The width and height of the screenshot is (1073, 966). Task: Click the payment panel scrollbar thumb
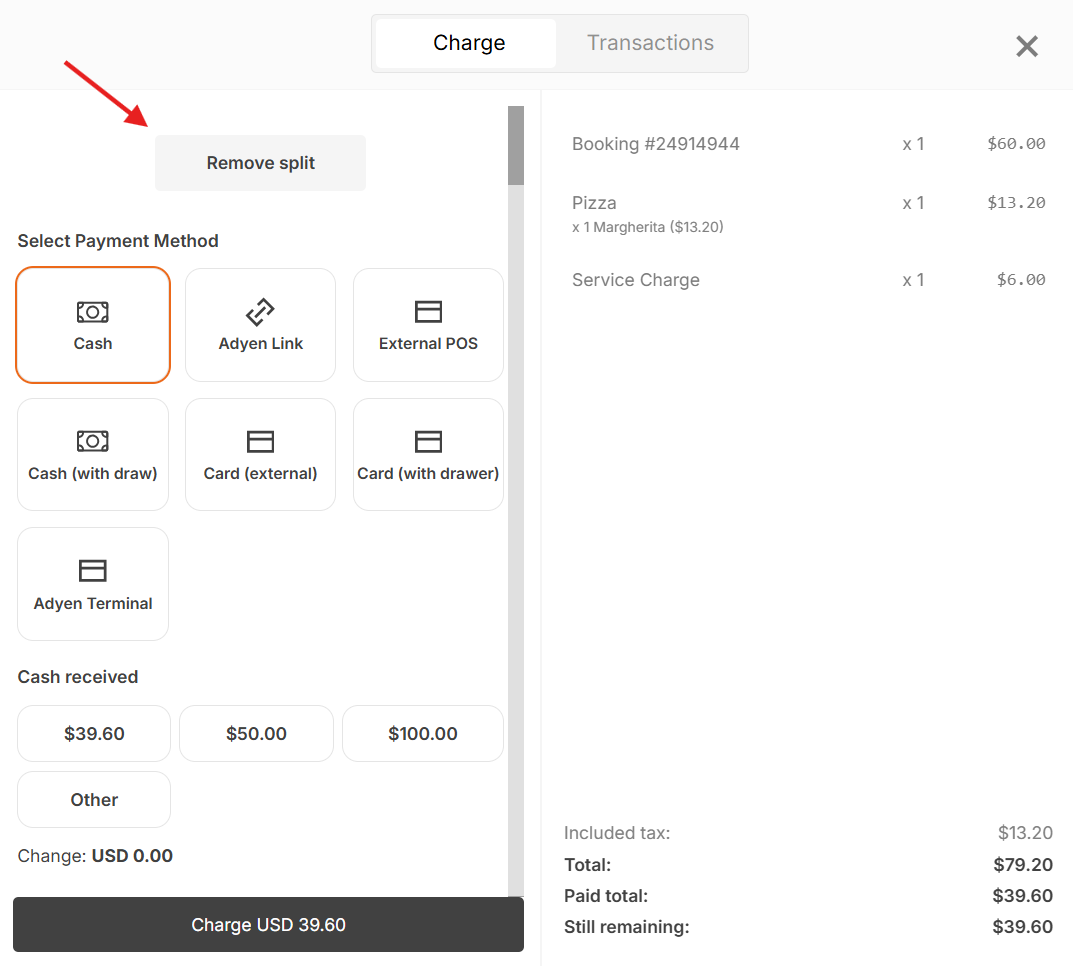[516, 145]
